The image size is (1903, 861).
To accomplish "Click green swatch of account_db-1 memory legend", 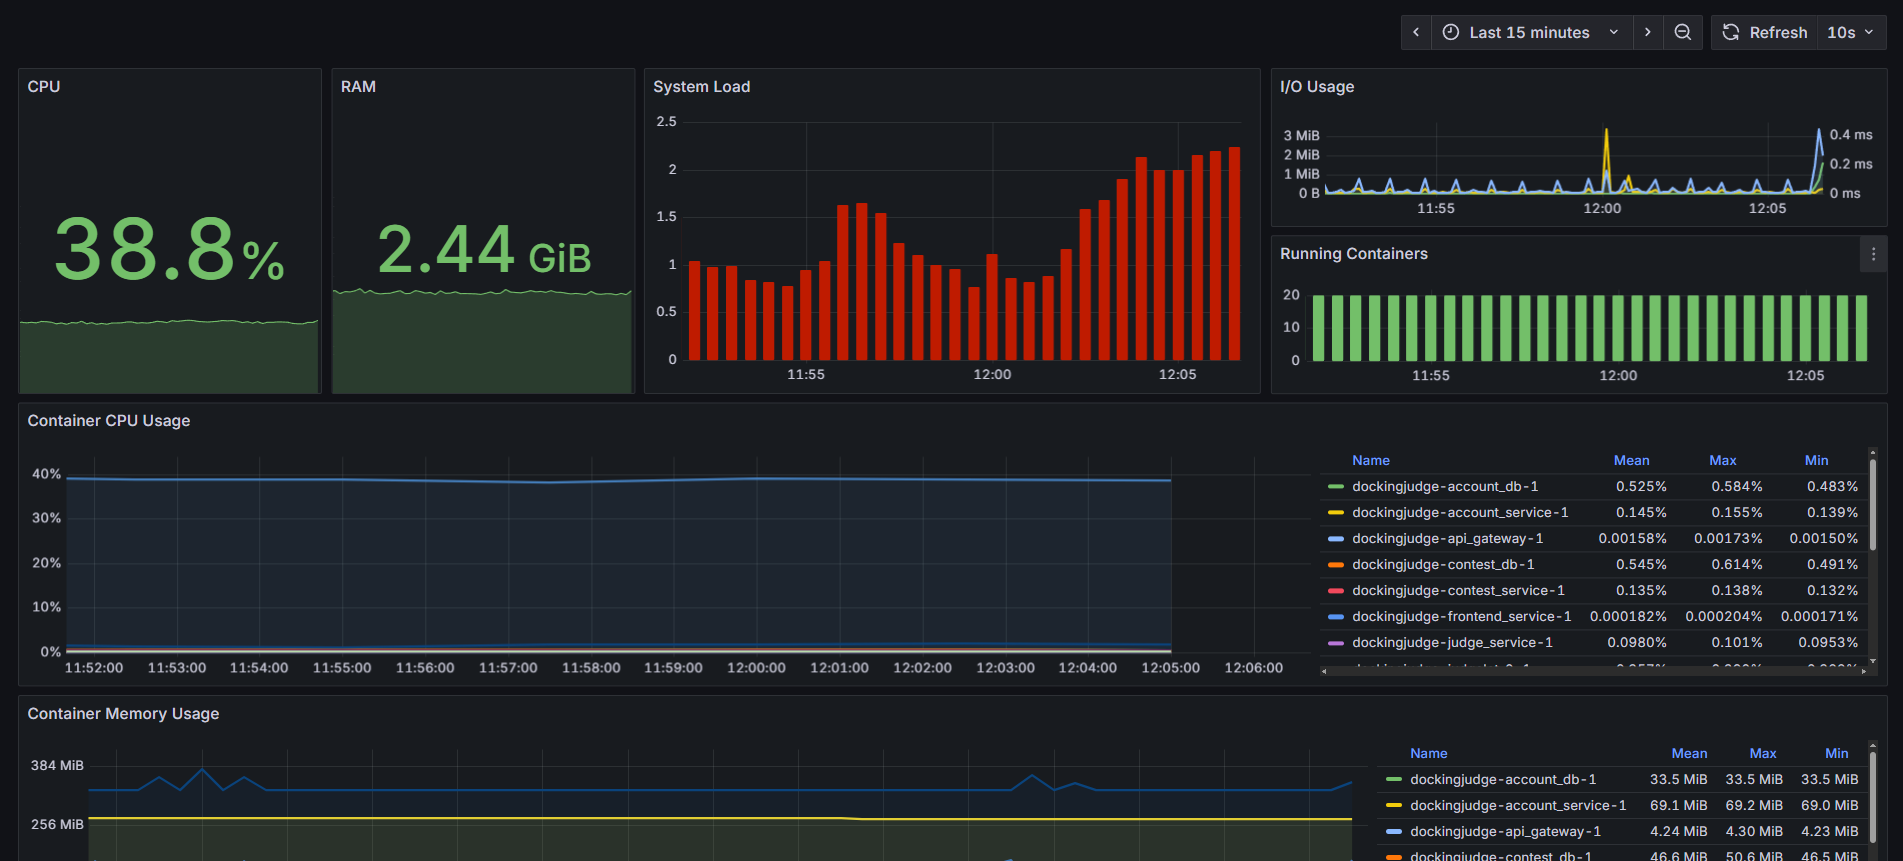I will point(1393,780).
